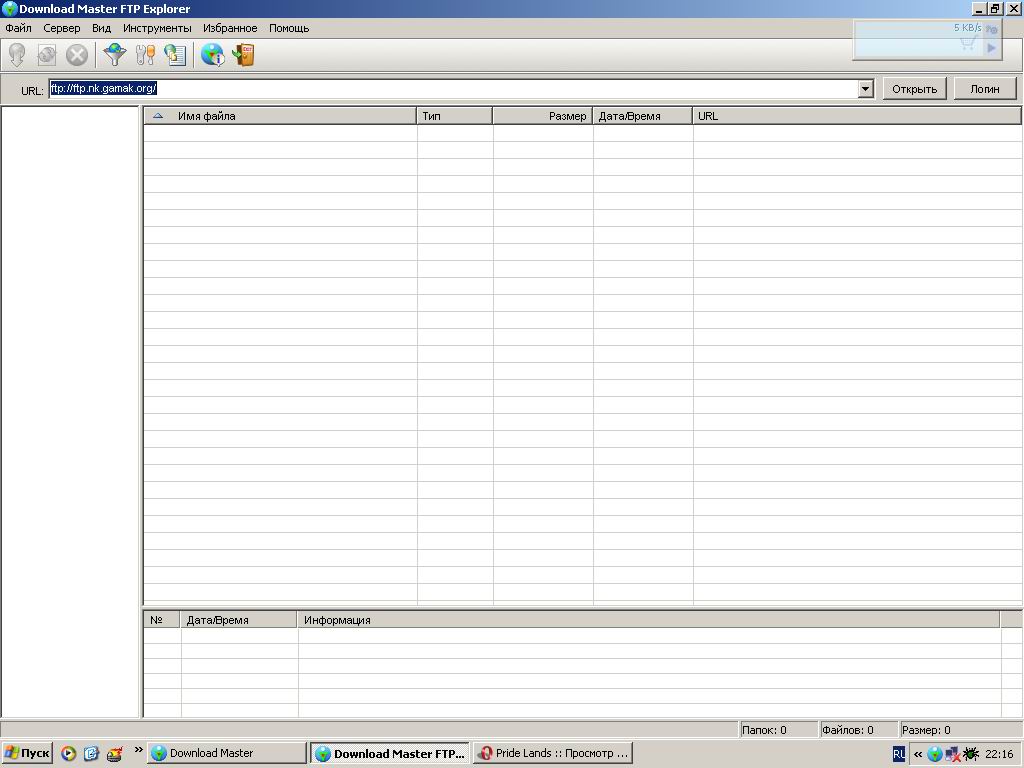This screenshot has width=1024, height=768.
Task: Sort by Размер column header
Action: (543, 116)
